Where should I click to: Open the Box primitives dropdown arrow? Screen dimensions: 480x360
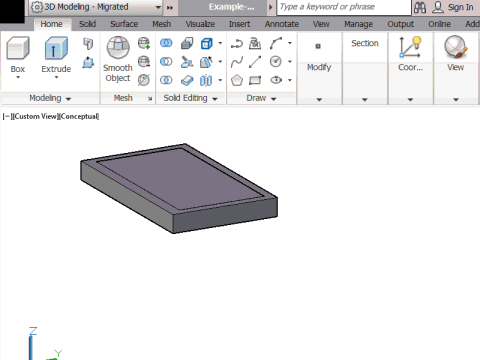(18, 78)
